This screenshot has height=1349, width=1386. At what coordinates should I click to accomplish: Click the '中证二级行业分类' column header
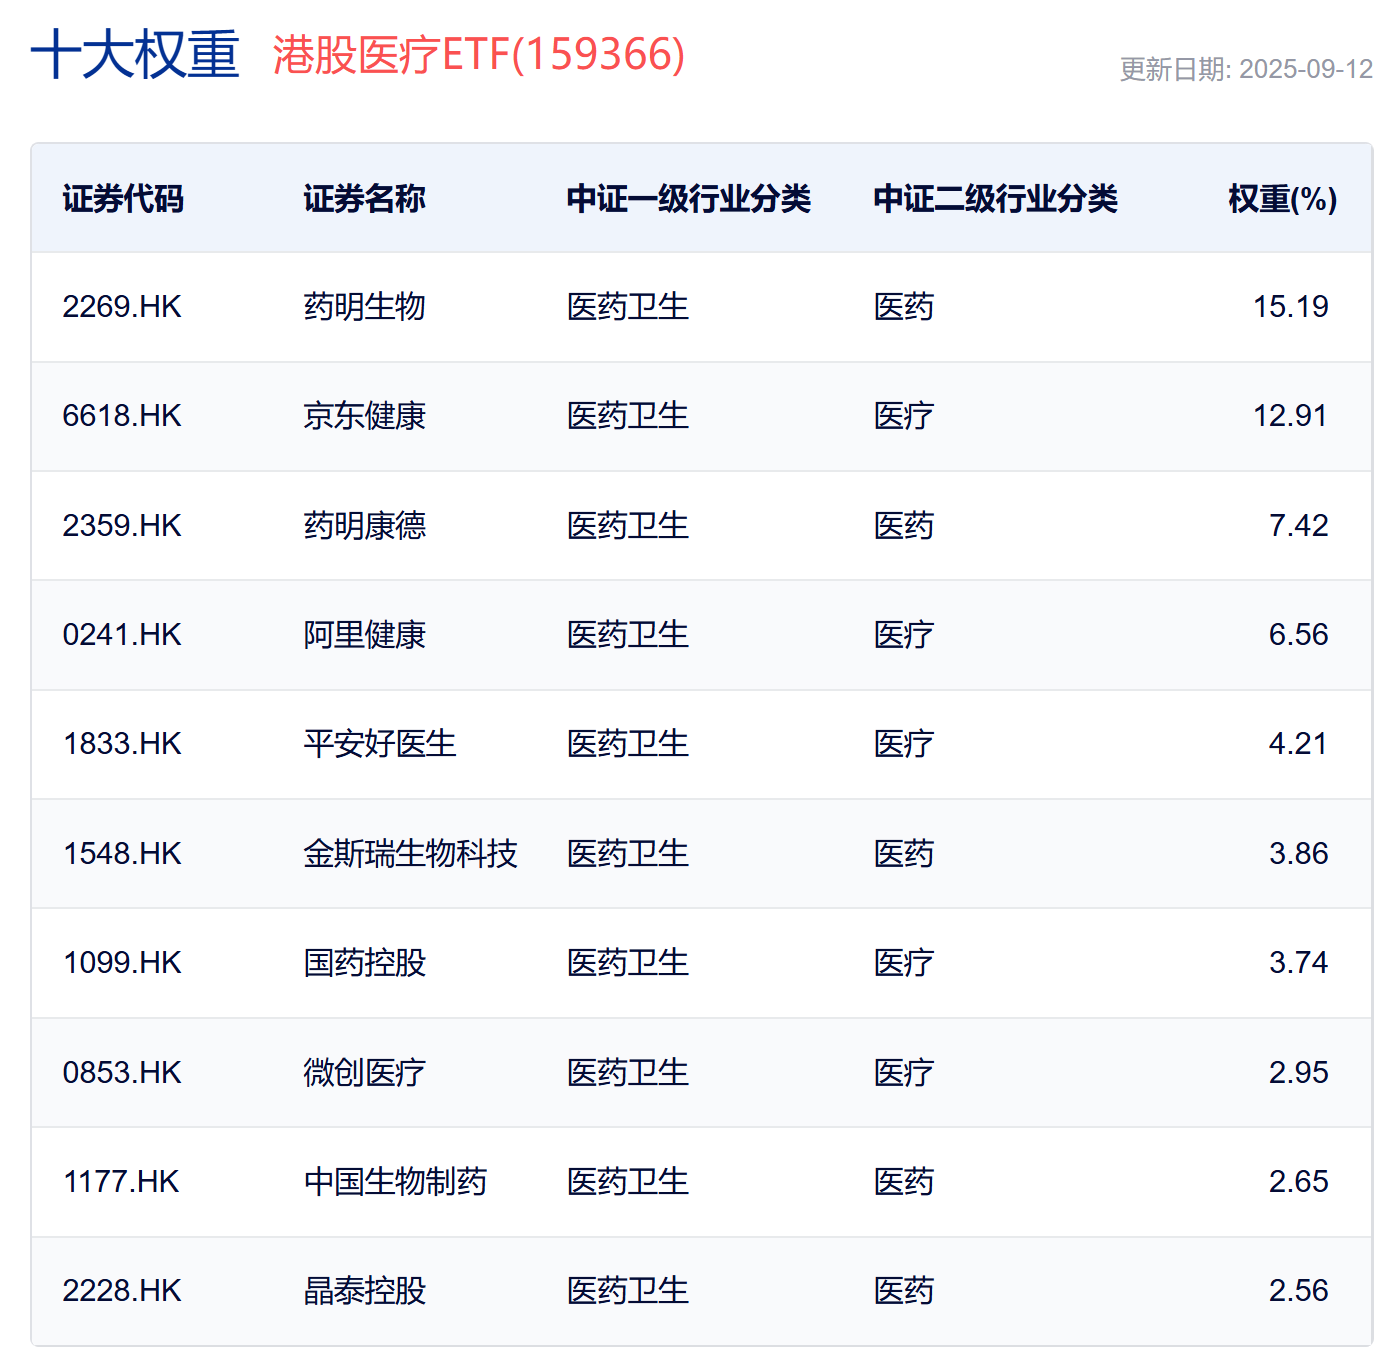(x=996, y=199)
